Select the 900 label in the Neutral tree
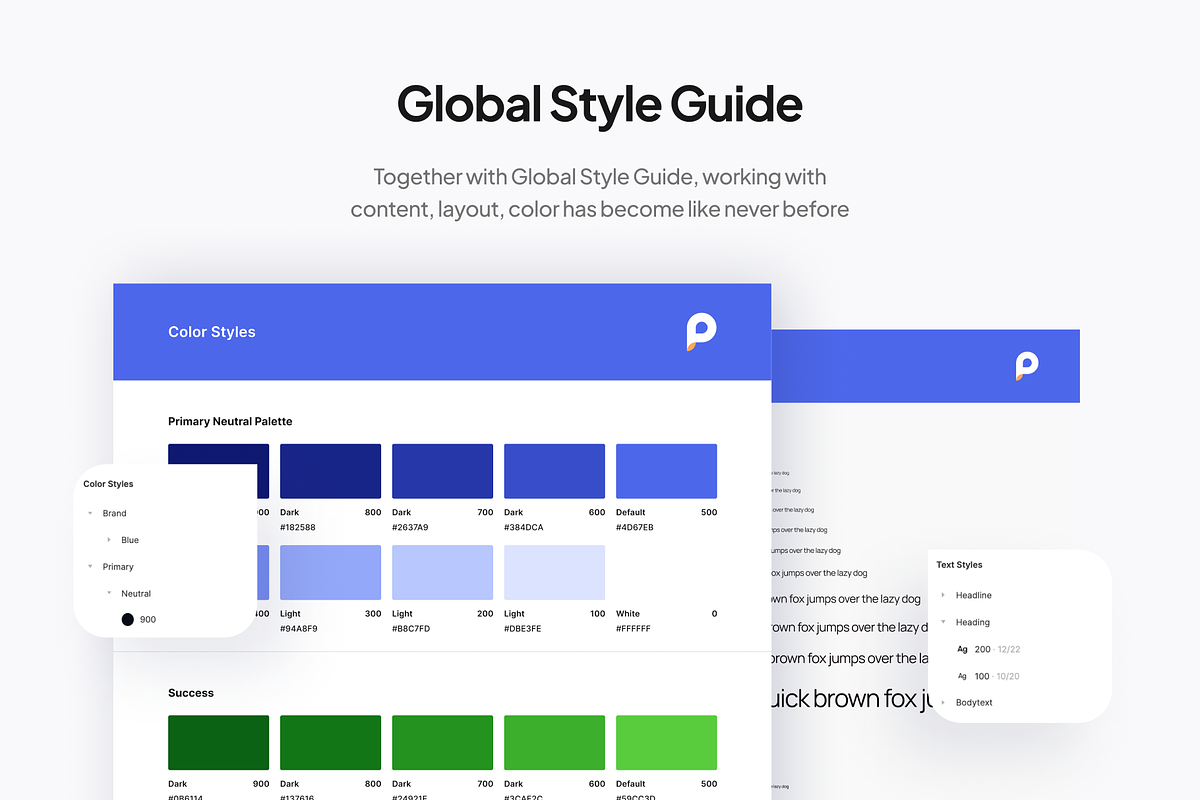1200x800 pixels. tap(148, 620)
